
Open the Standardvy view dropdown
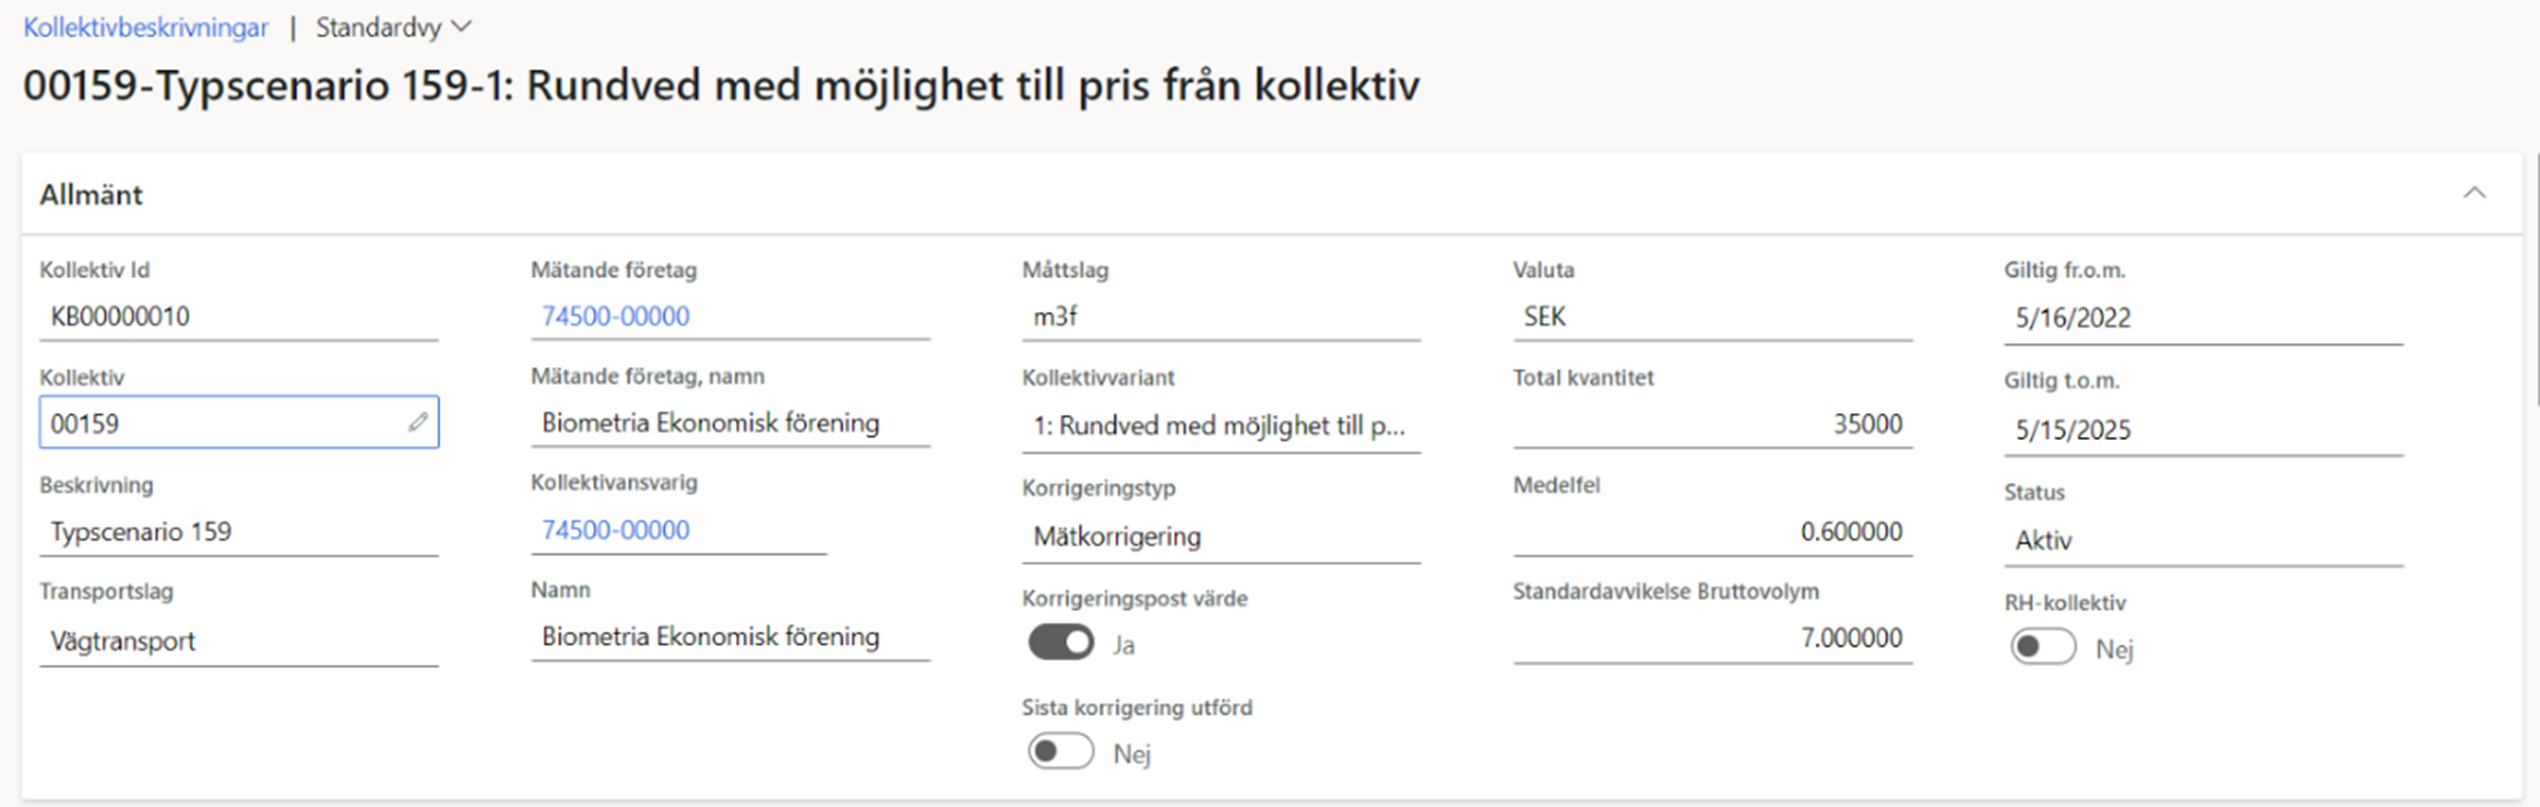pos(393,27)
